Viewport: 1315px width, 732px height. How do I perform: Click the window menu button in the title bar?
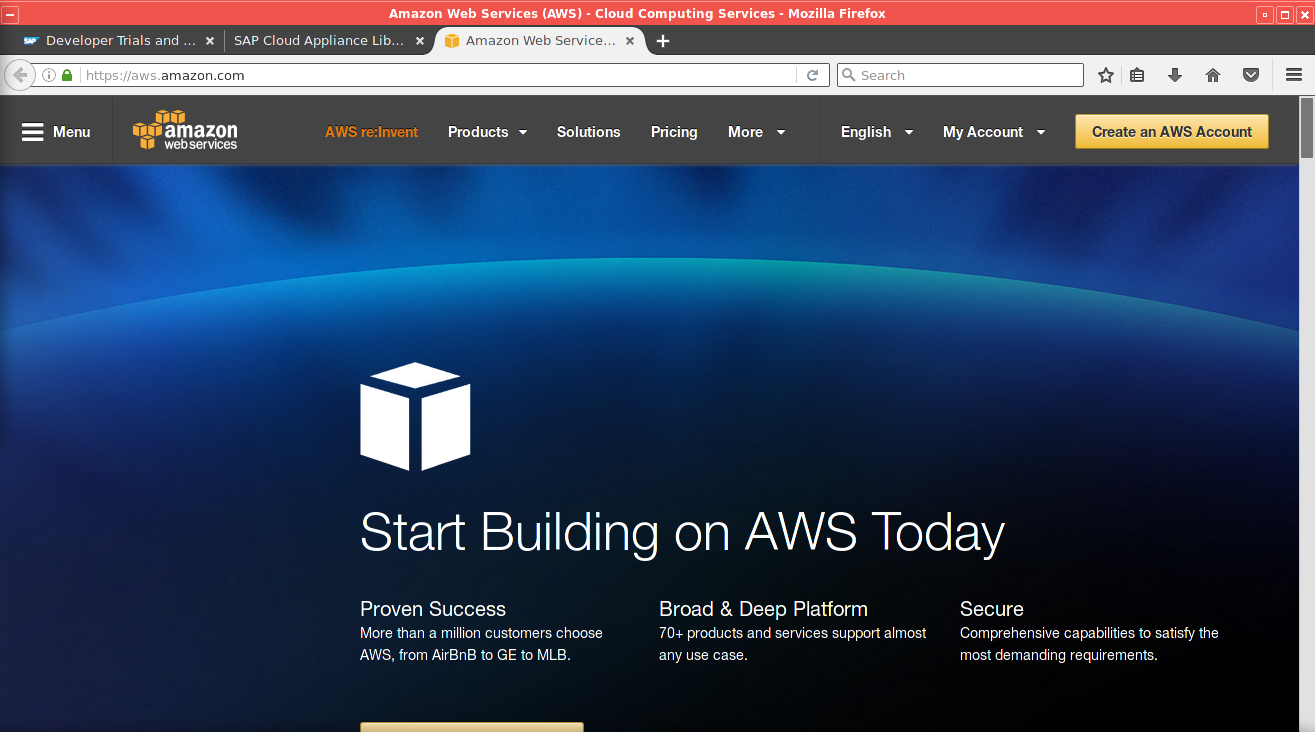point(11,14)
